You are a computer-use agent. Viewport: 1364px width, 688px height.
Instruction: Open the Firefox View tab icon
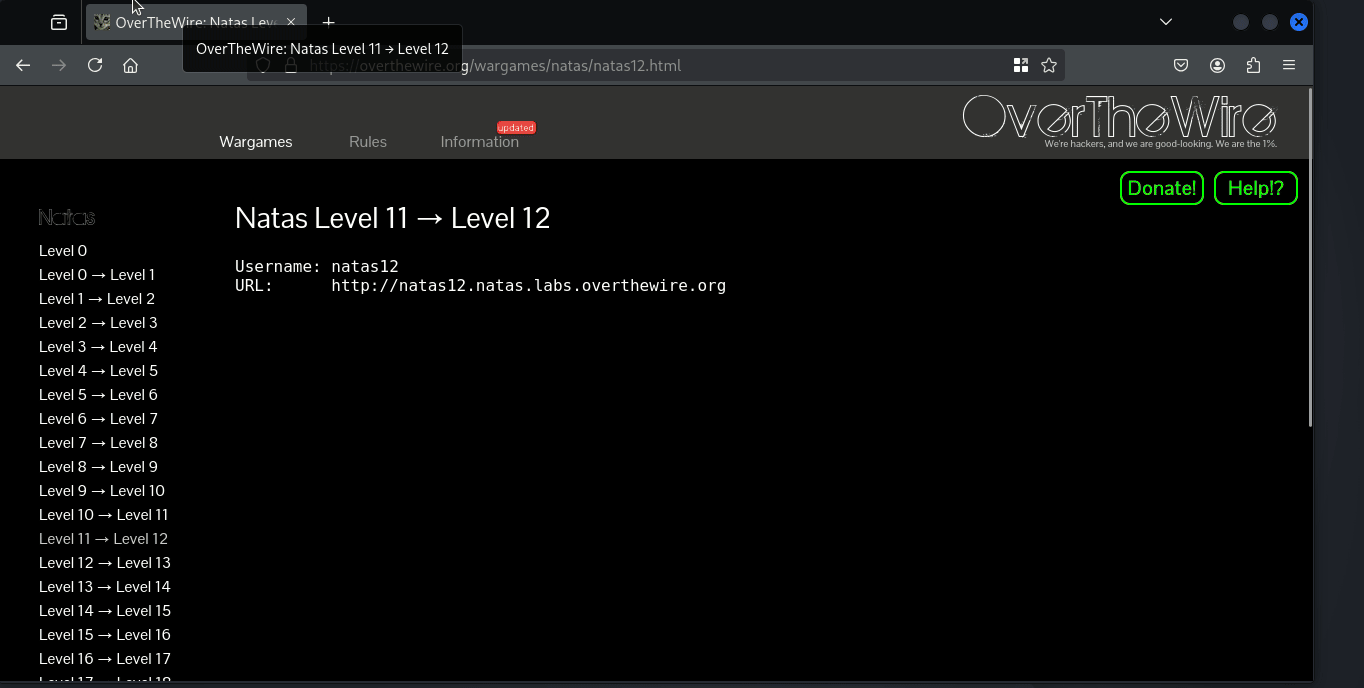(59, 22)
